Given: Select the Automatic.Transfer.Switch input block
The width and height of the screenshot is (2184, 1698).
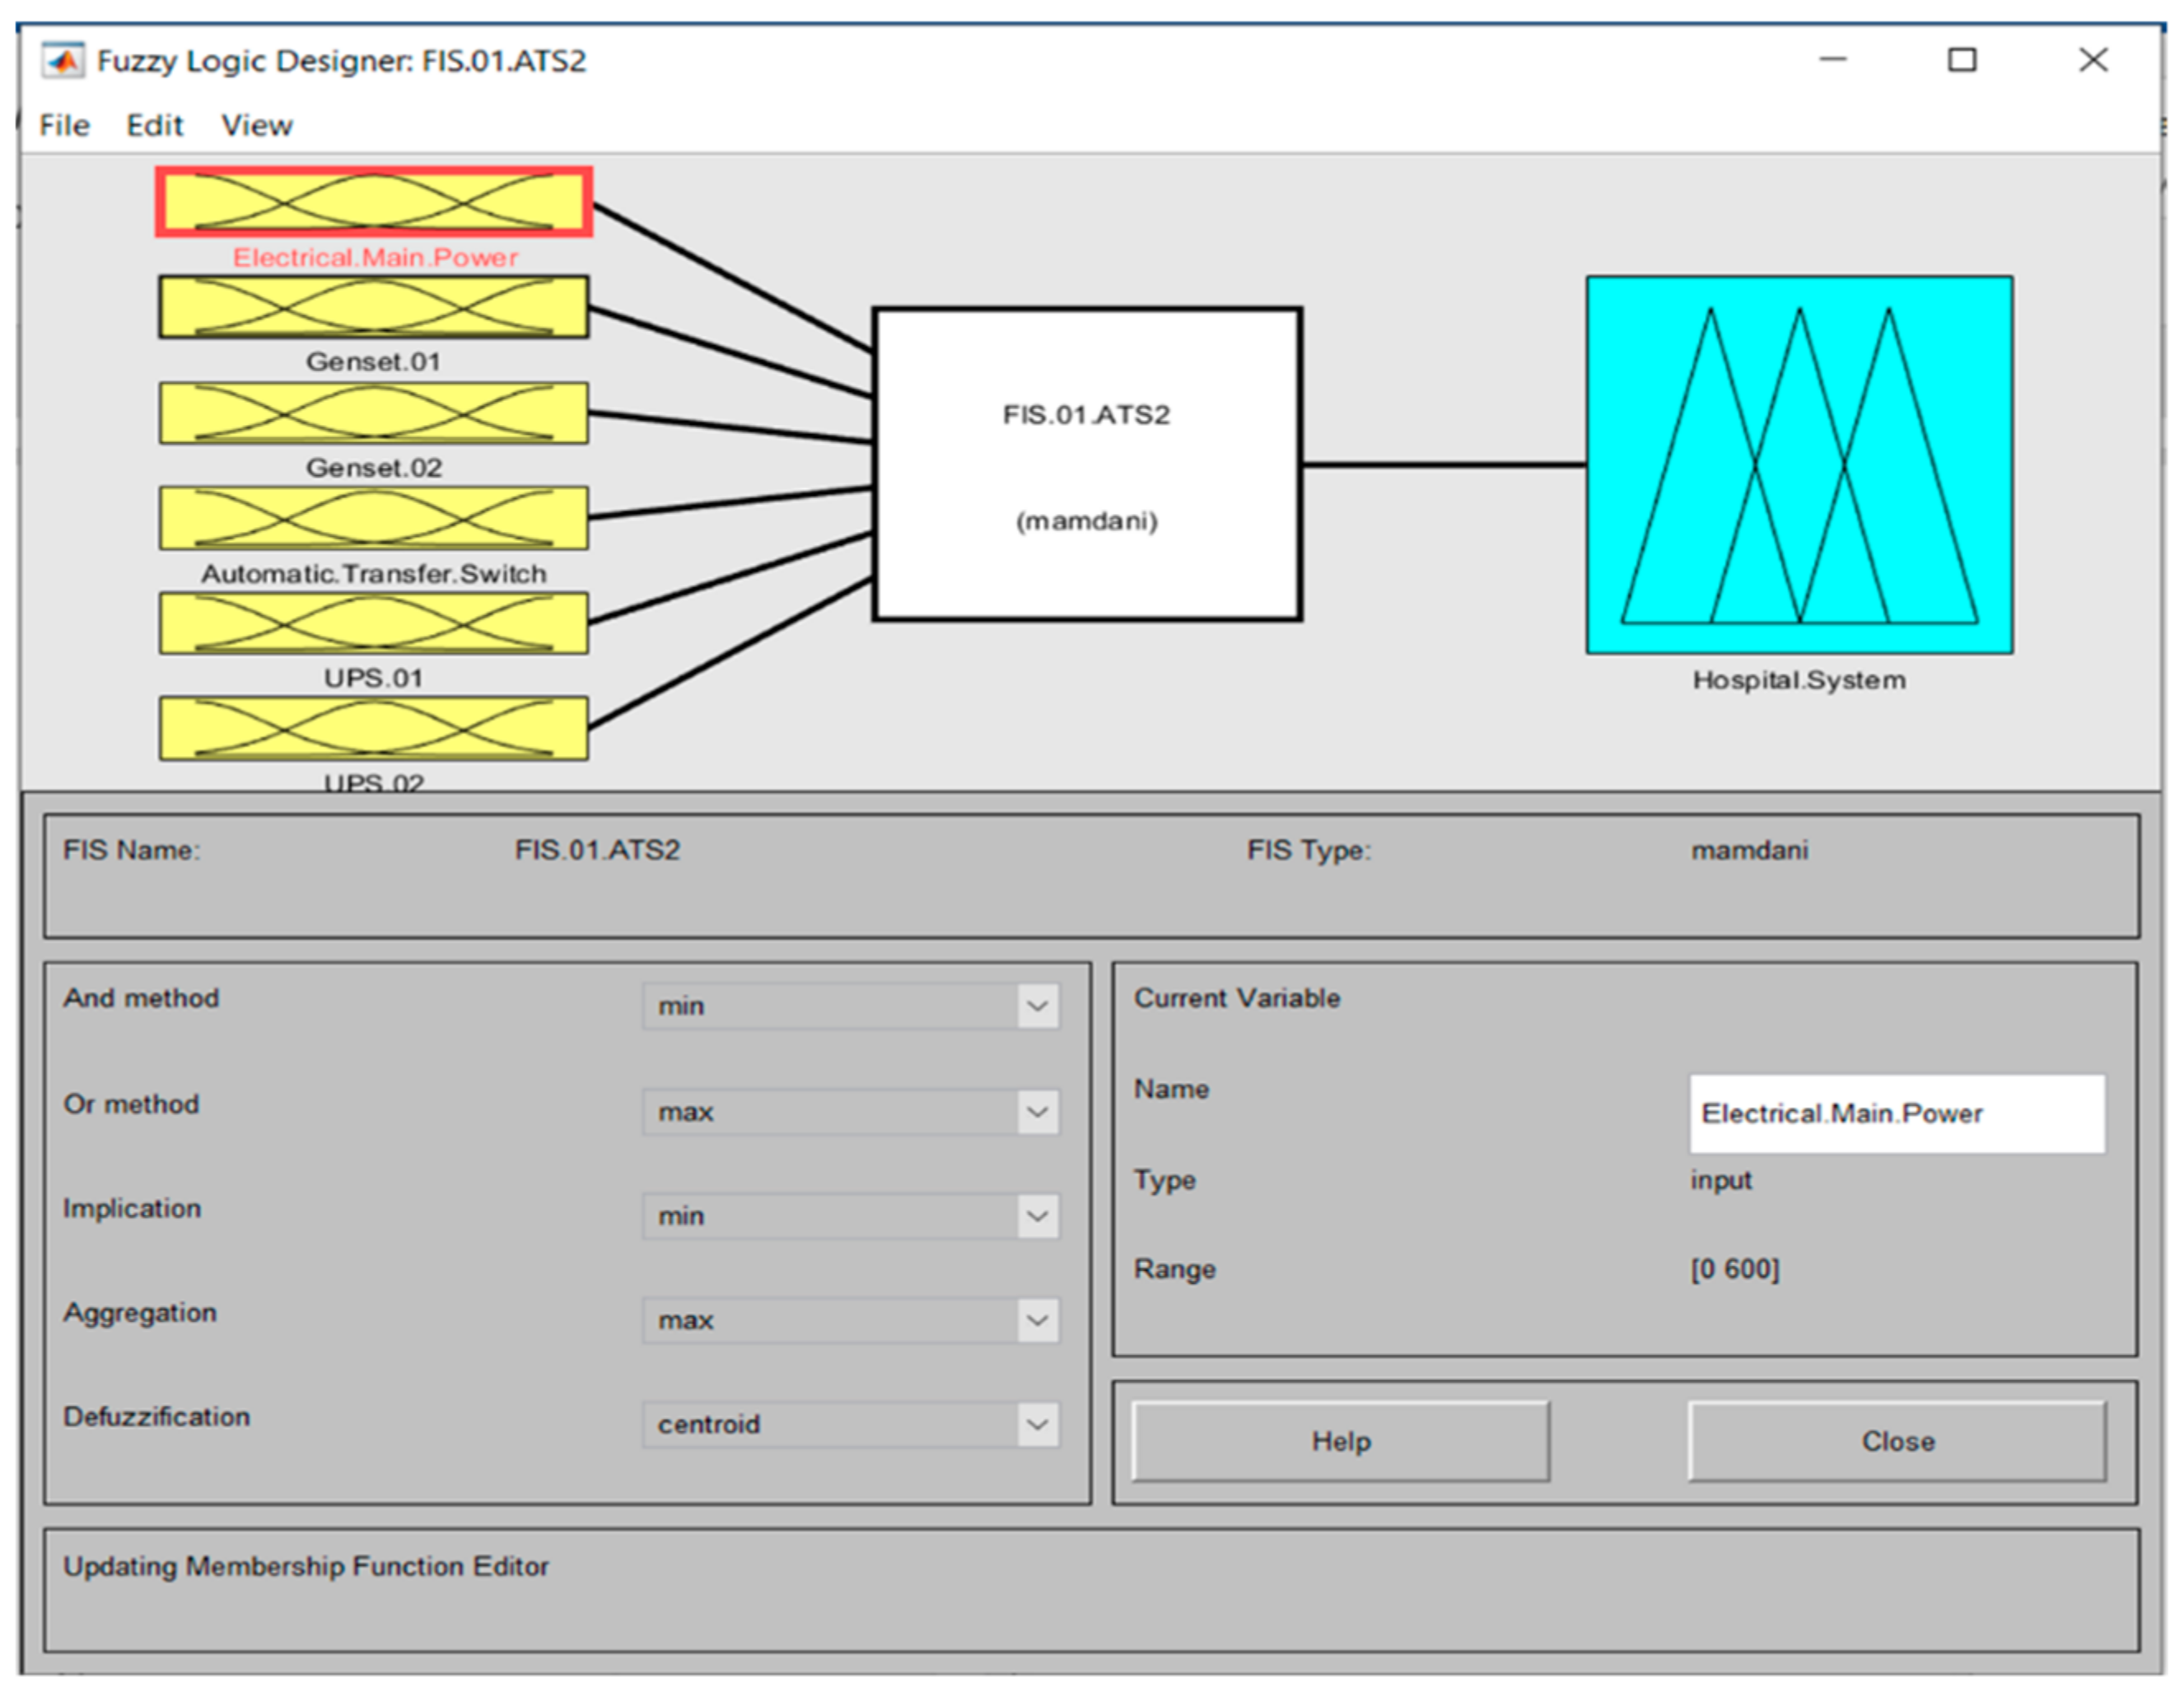Looking at the screenshot, I should (373, 518).
